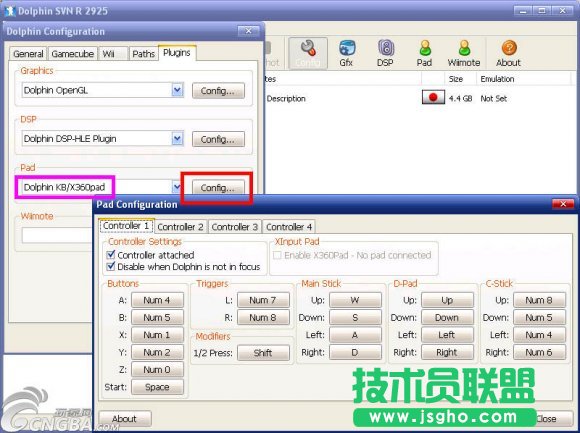Click the Pad Config... button
The width and height of the screenshot is (580, 433).
tap(218, 188)
